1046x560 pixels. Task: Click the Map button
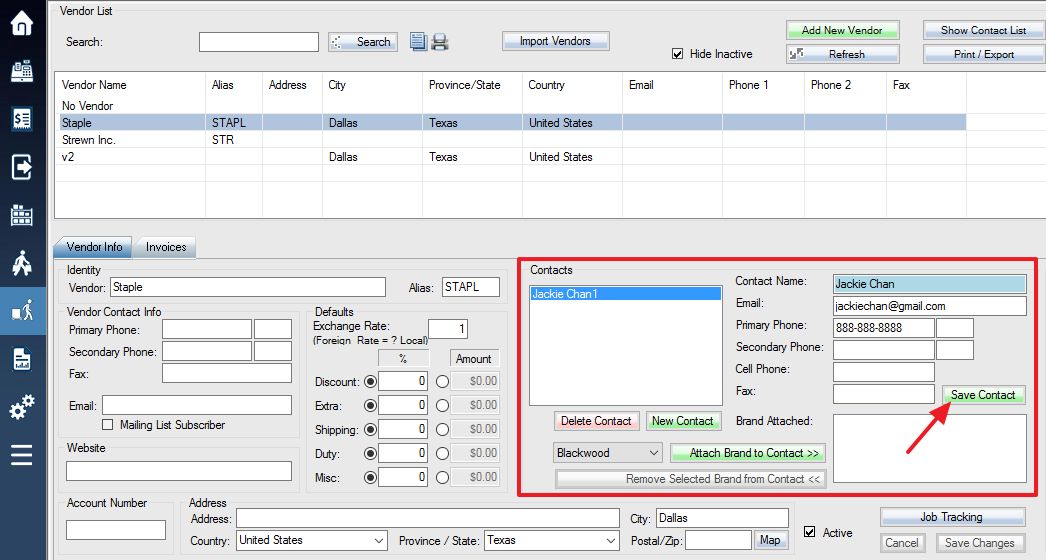[x=770, y=540]
